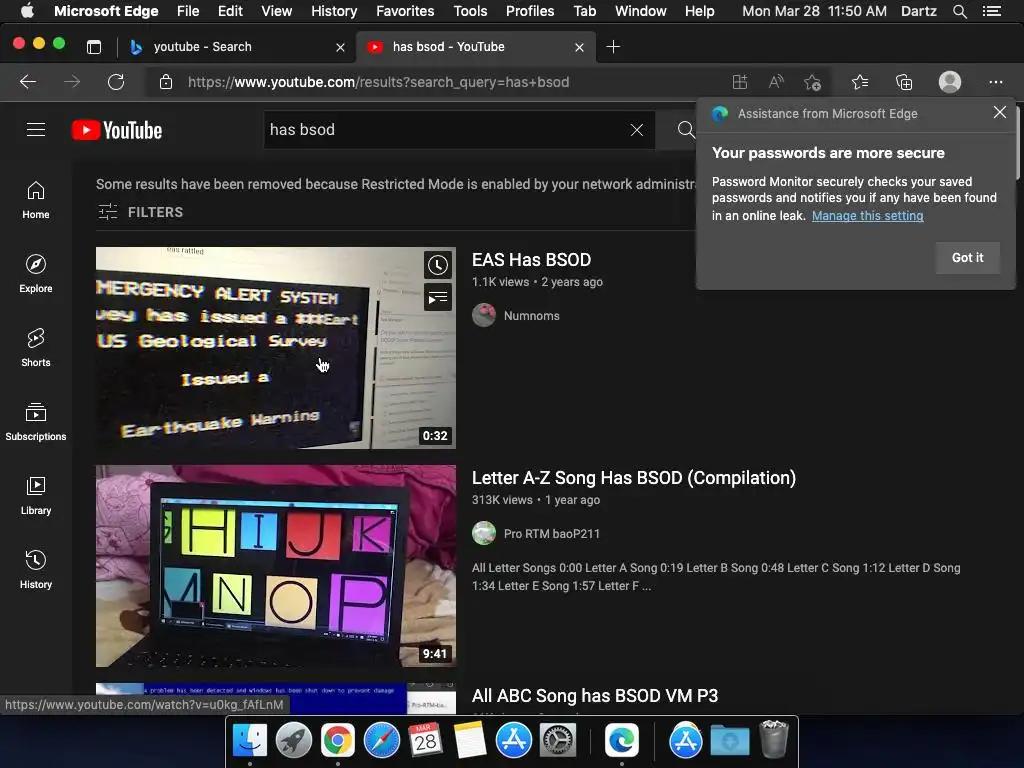Open Edge apps grid icon in address bar
Screen dimensions: 1024x768
(x=739, y=82)
